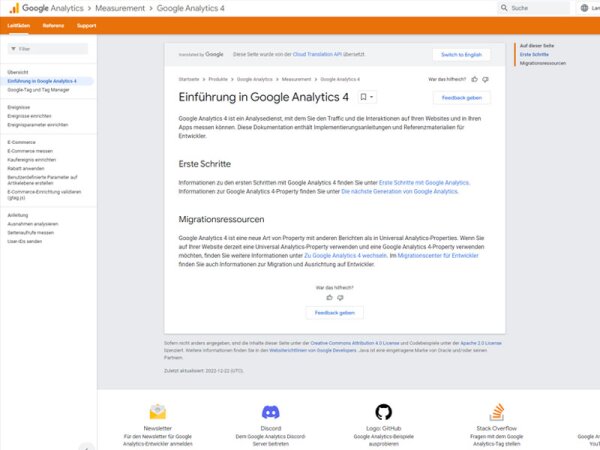This screenshot has height=450, width=600.
Task: Open Creative Commons Attribution 4.0 License link
Action: pos(355,343)
